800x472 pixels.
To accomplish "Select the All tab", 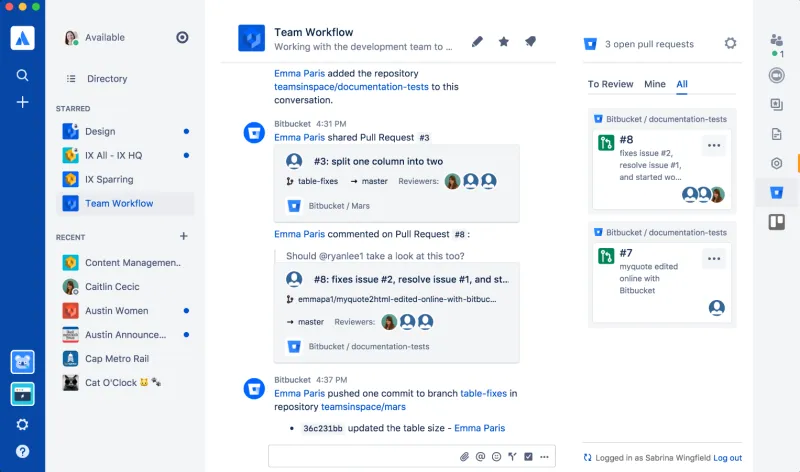I will pos(682,84).
